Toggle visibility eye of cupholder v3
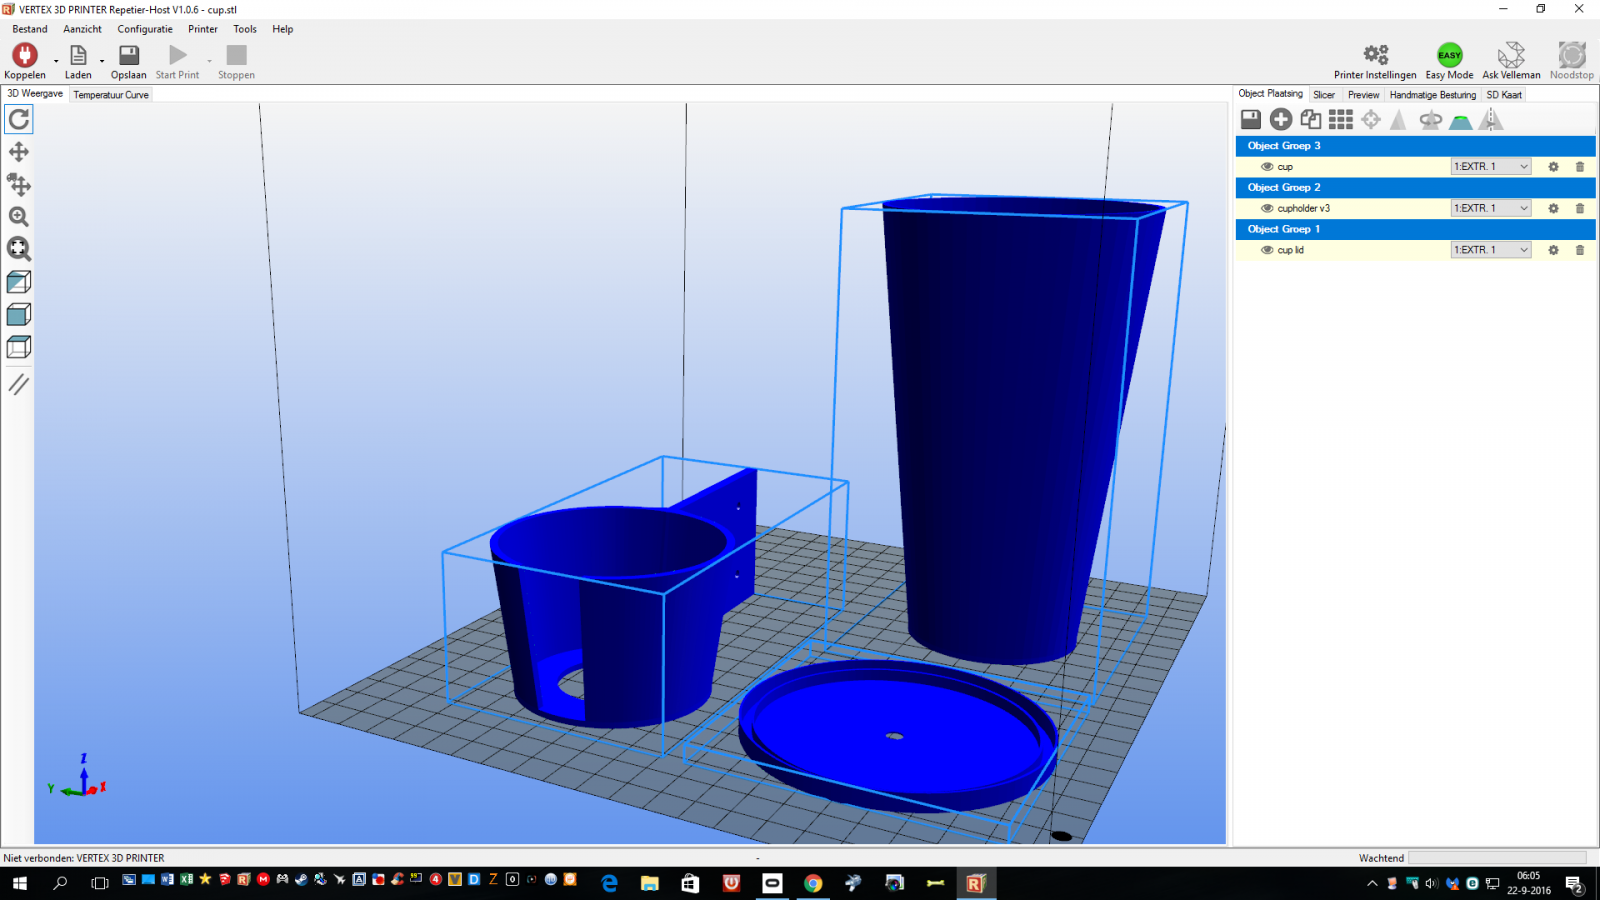 click(x=1267, y=208)
